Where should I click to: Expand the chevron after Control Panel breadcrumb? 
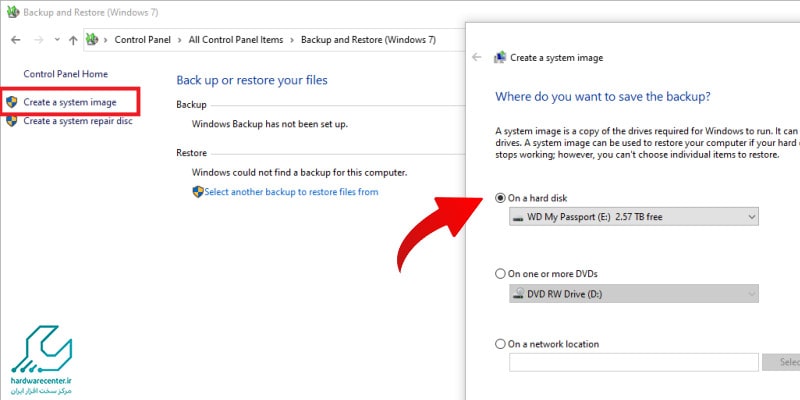point(180,40)
